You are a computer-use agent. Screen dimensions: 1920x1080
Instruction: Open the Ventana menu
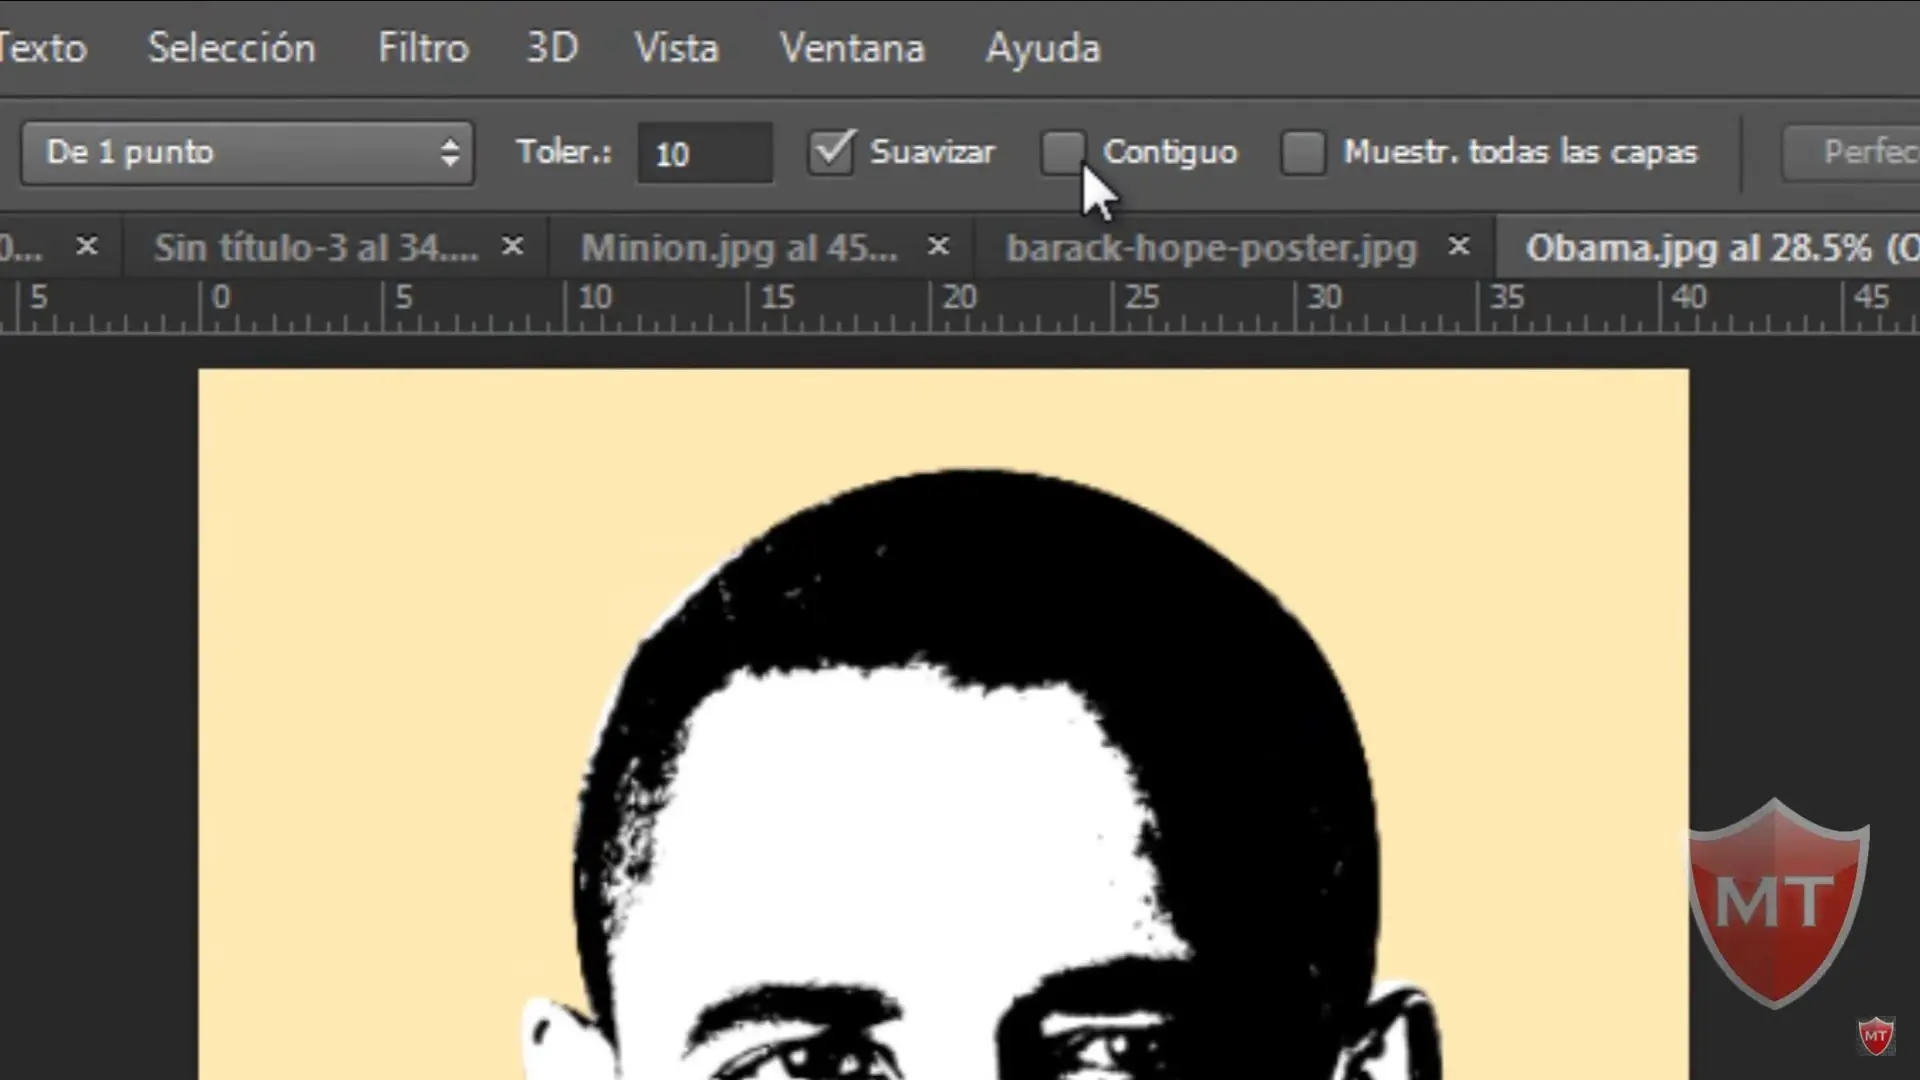tap(852, 48)
